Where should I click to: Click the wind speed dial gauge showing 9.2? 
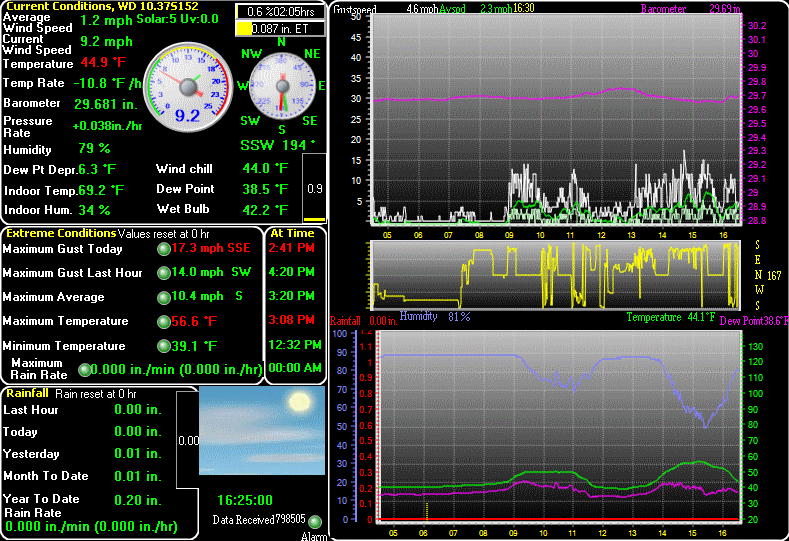(188, 87)
